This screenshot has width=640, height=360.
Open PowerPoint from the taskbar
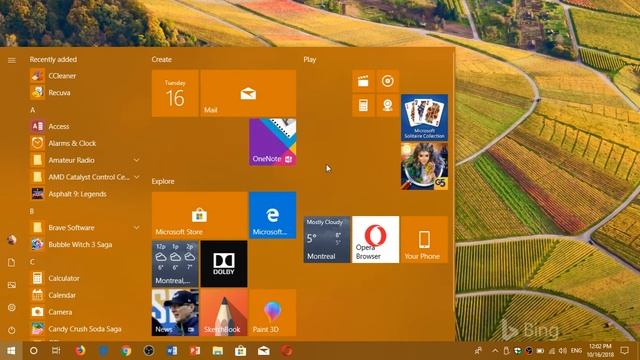[195, 351]
